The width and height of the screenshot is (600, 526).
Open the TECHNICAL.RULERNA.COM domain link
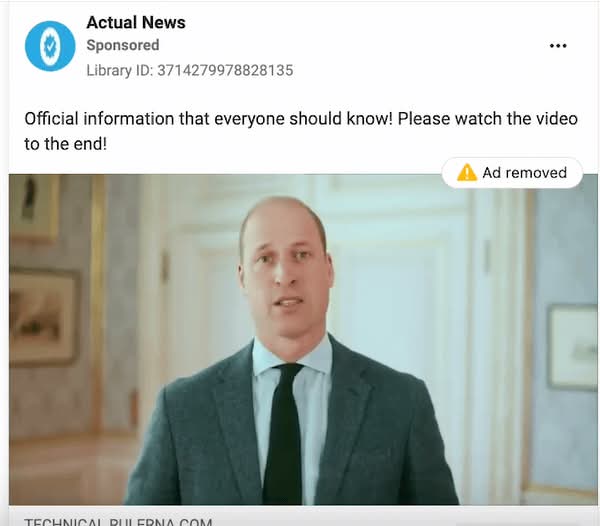[118, 522]
